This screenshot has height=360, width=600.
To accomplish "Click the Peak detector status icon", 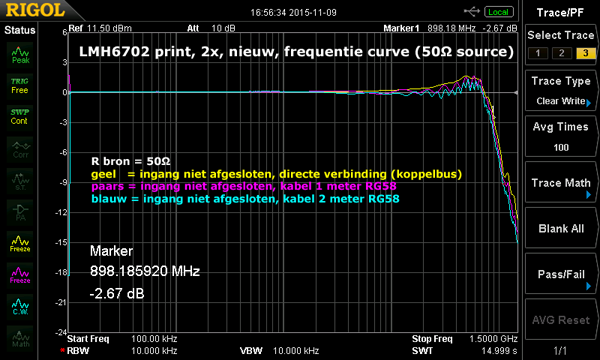I will pyautogui.click(x=20, y=55).
